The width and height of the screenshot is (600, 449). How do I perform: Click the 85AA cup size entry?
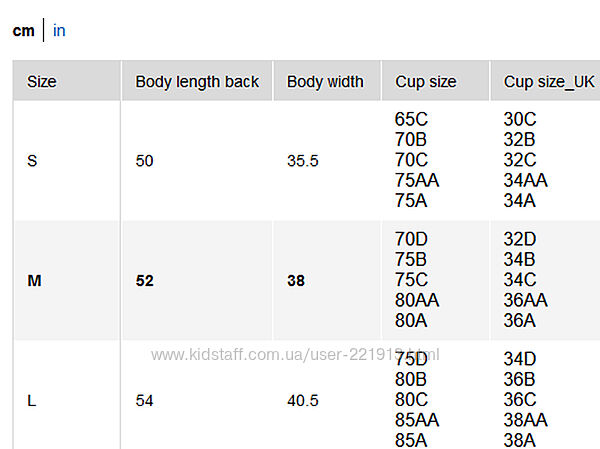[x=417, y=420]
